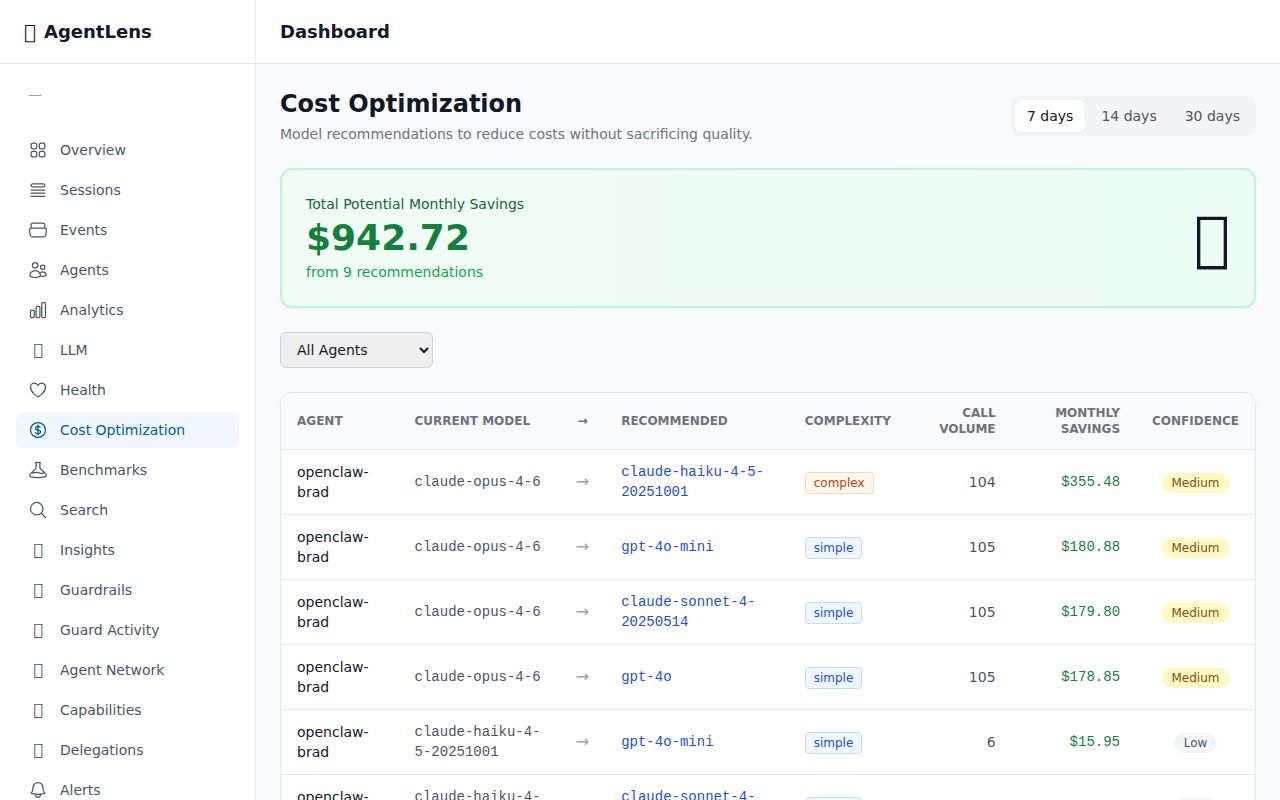The image size is (1280, 800).
Task: Open the All Agents dropdown
Action: pos(356,350)
